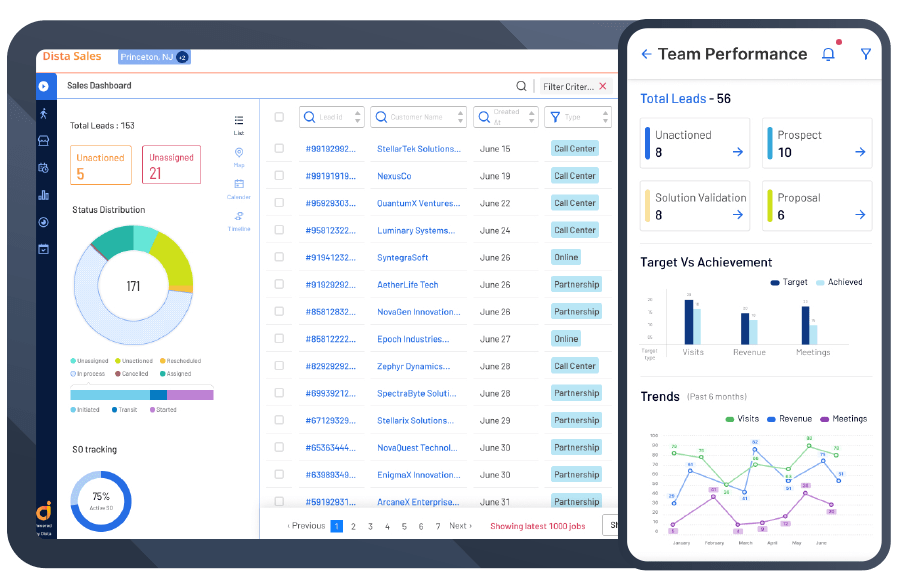Open SpectraByte Solutions customer link
The image size is (900, 585).
coord(417,394)
